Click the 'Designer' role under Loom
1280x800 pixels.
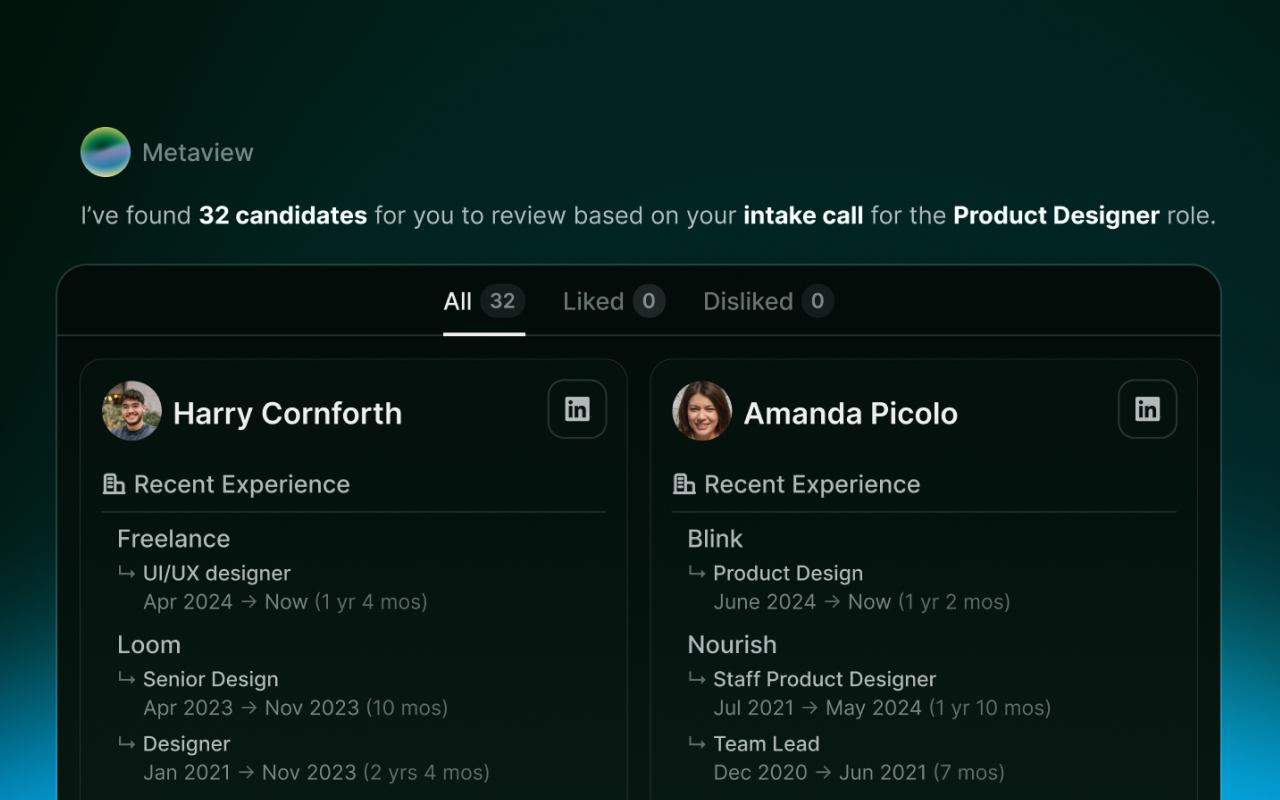pos(187,745)
